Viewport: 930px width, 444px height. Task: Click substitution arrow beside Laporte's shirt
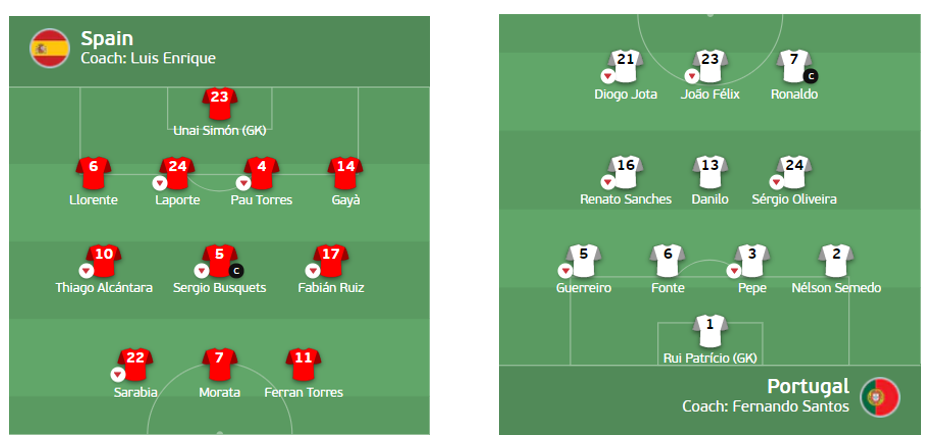[159, 182]
